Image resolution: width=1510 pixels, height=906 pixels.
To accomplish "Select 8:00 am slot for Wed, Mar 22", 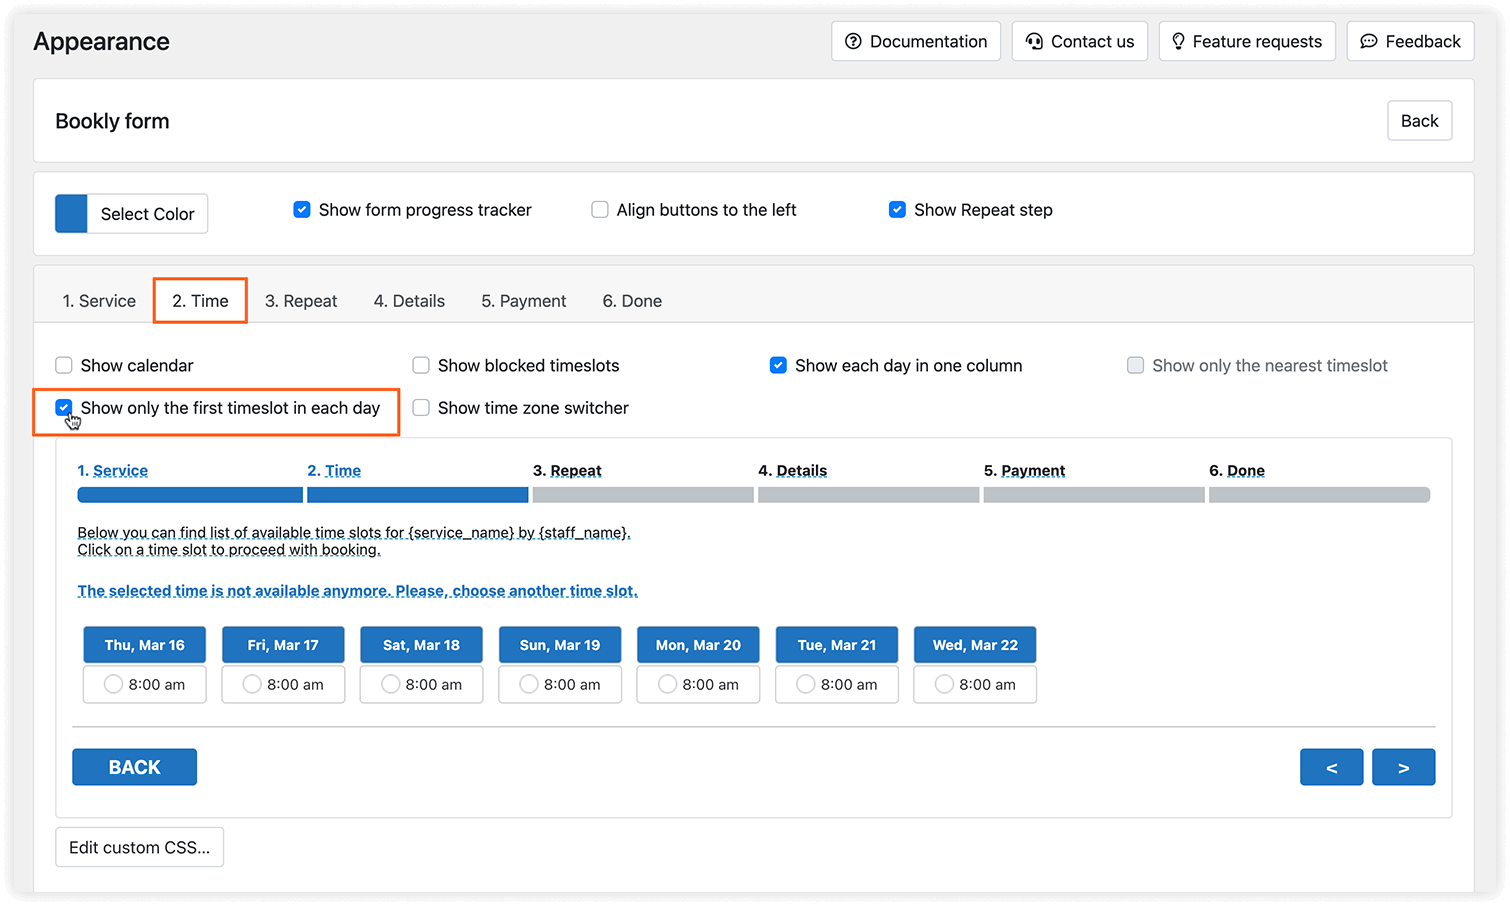I will pyautogui.click(x=975, y=684).
